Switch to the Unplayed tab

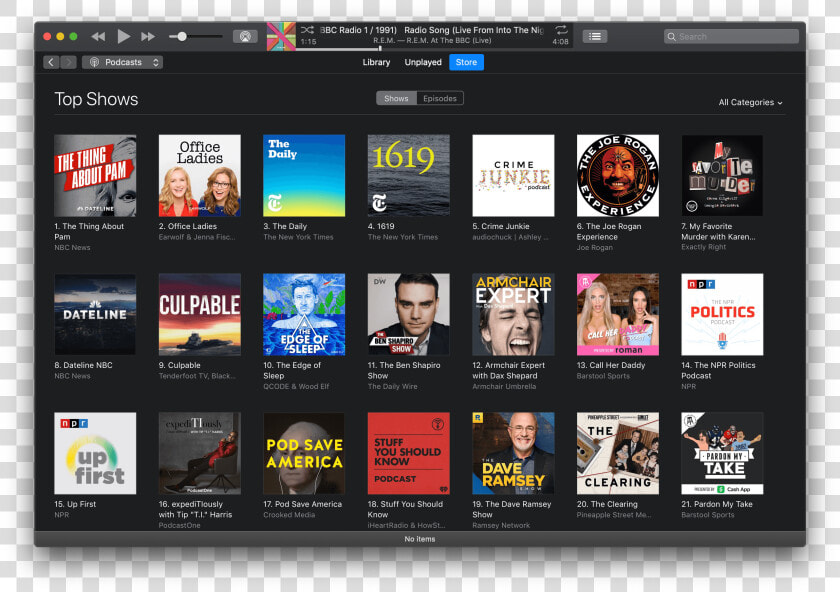coord(423,62)
